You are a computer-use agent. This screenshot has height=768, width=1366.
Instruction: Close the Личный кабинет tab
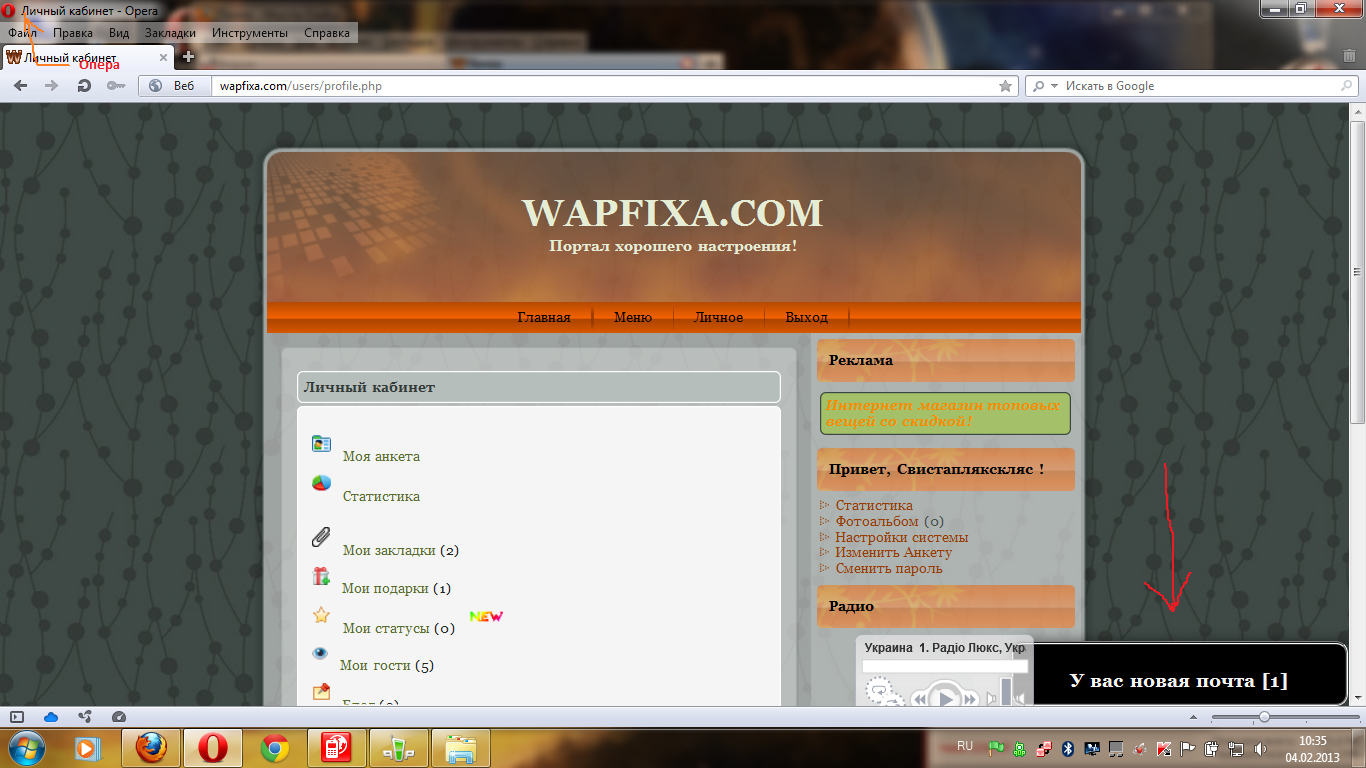[x=164, y=57]
